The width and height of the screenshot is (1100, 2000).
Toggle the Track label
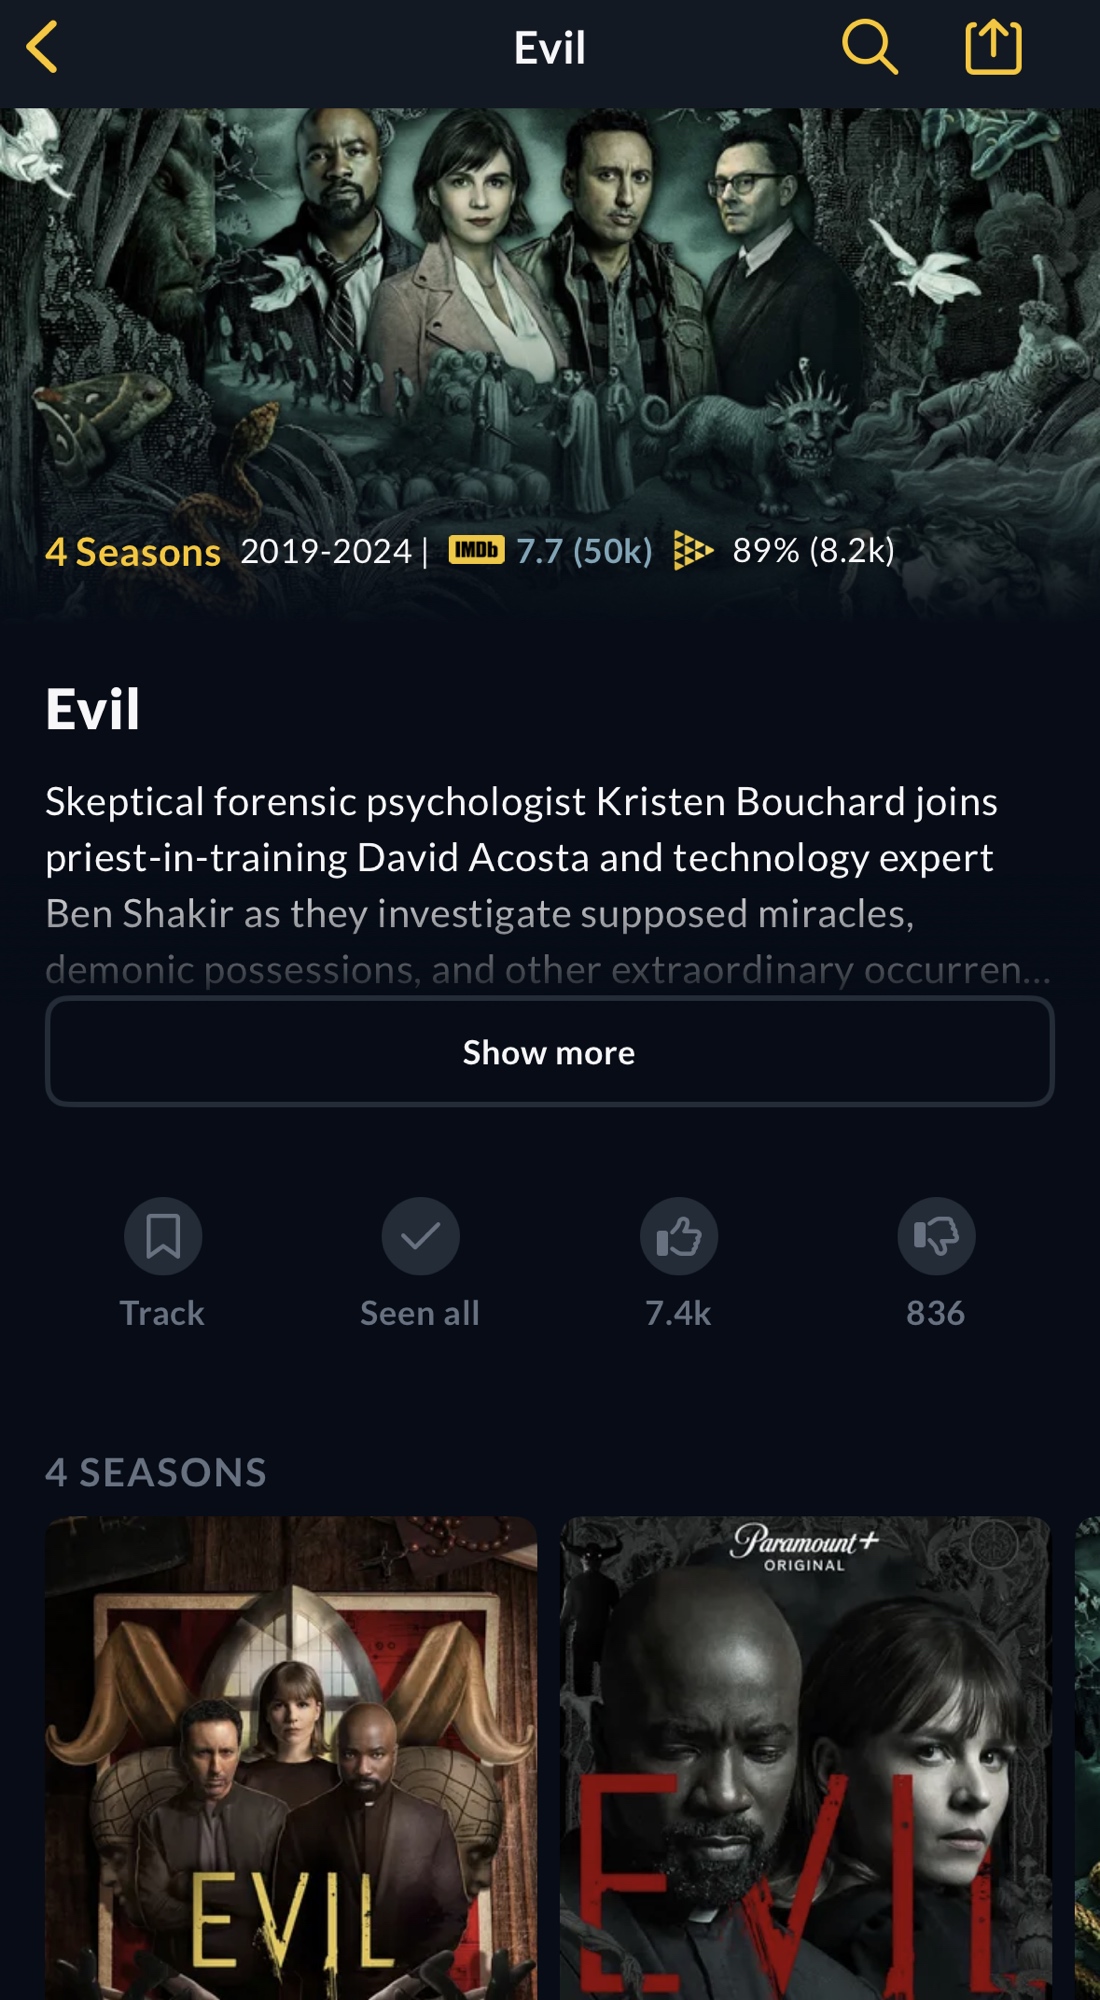[x=162, y=1313]
